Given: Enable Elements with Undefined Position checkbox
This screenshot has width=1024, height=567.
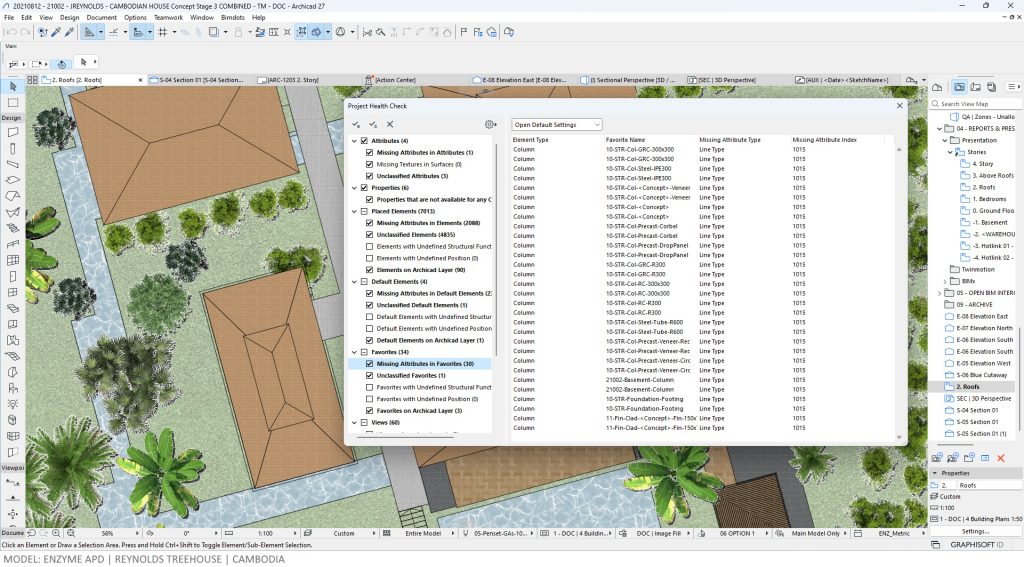Looking at the screenshot, I should coord(369,258).
